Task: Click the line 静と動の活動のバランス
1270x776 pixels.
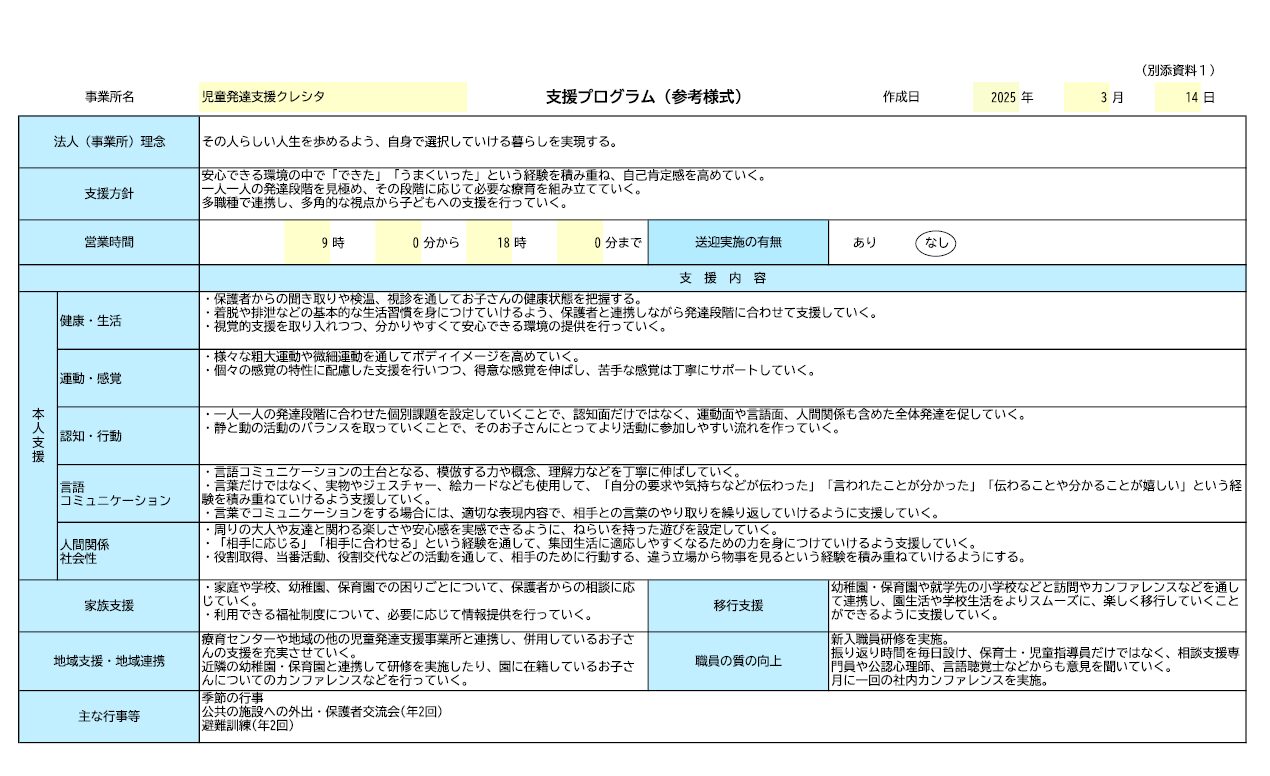Action: [x=522, y=428]
